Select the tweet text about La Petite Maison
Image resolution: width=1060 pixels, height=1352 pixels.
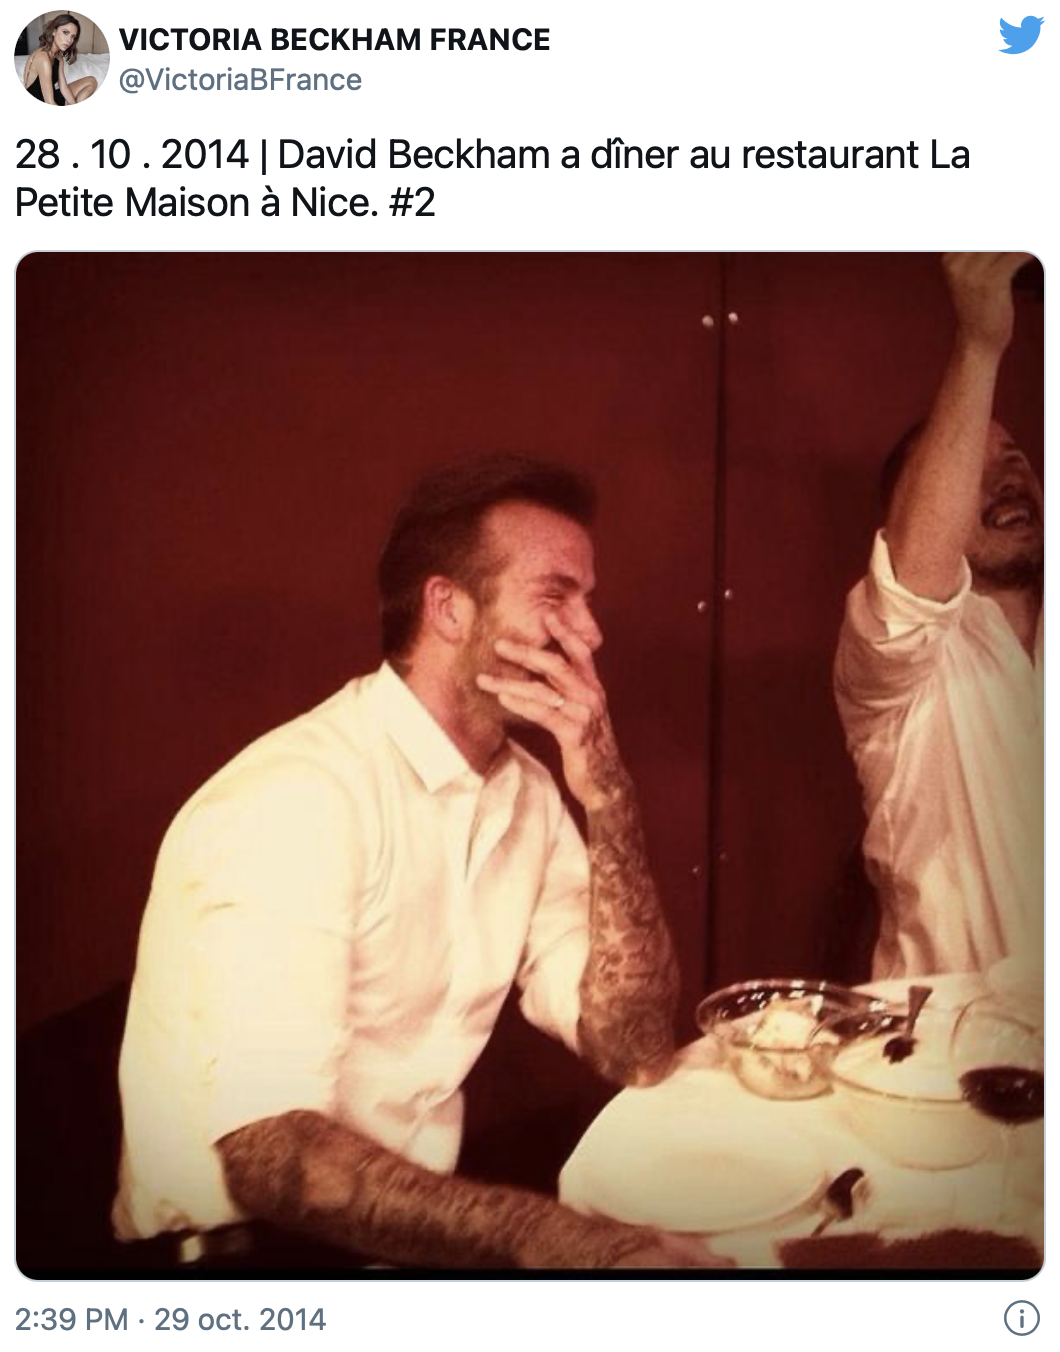[492, 178]
